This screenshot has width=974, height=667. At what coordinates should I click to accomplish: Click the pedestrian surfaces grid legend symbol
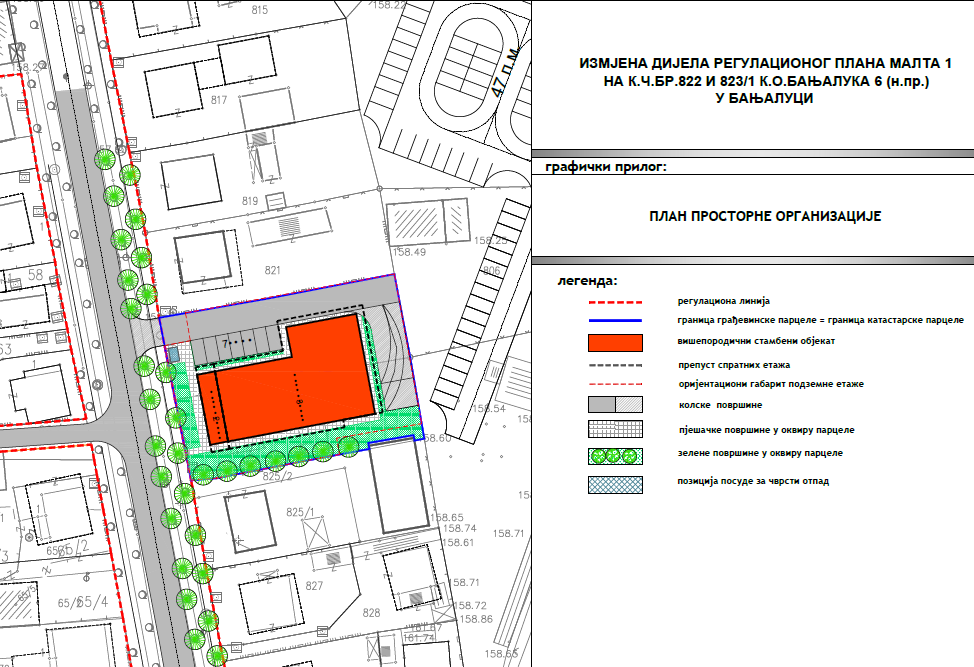click(614, 430)
